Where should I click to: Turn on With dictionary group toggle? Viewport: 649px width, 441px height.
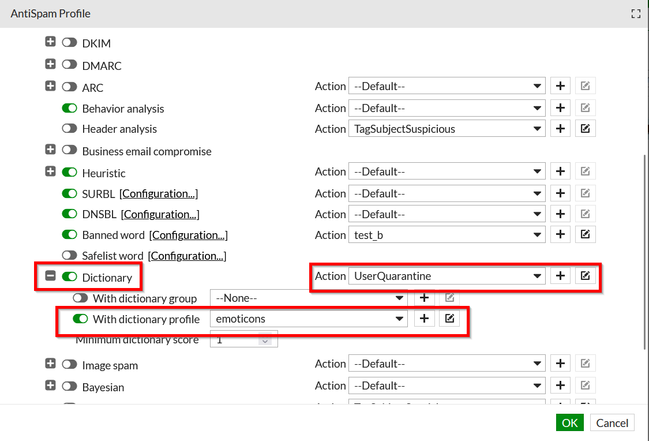point(82,298)
